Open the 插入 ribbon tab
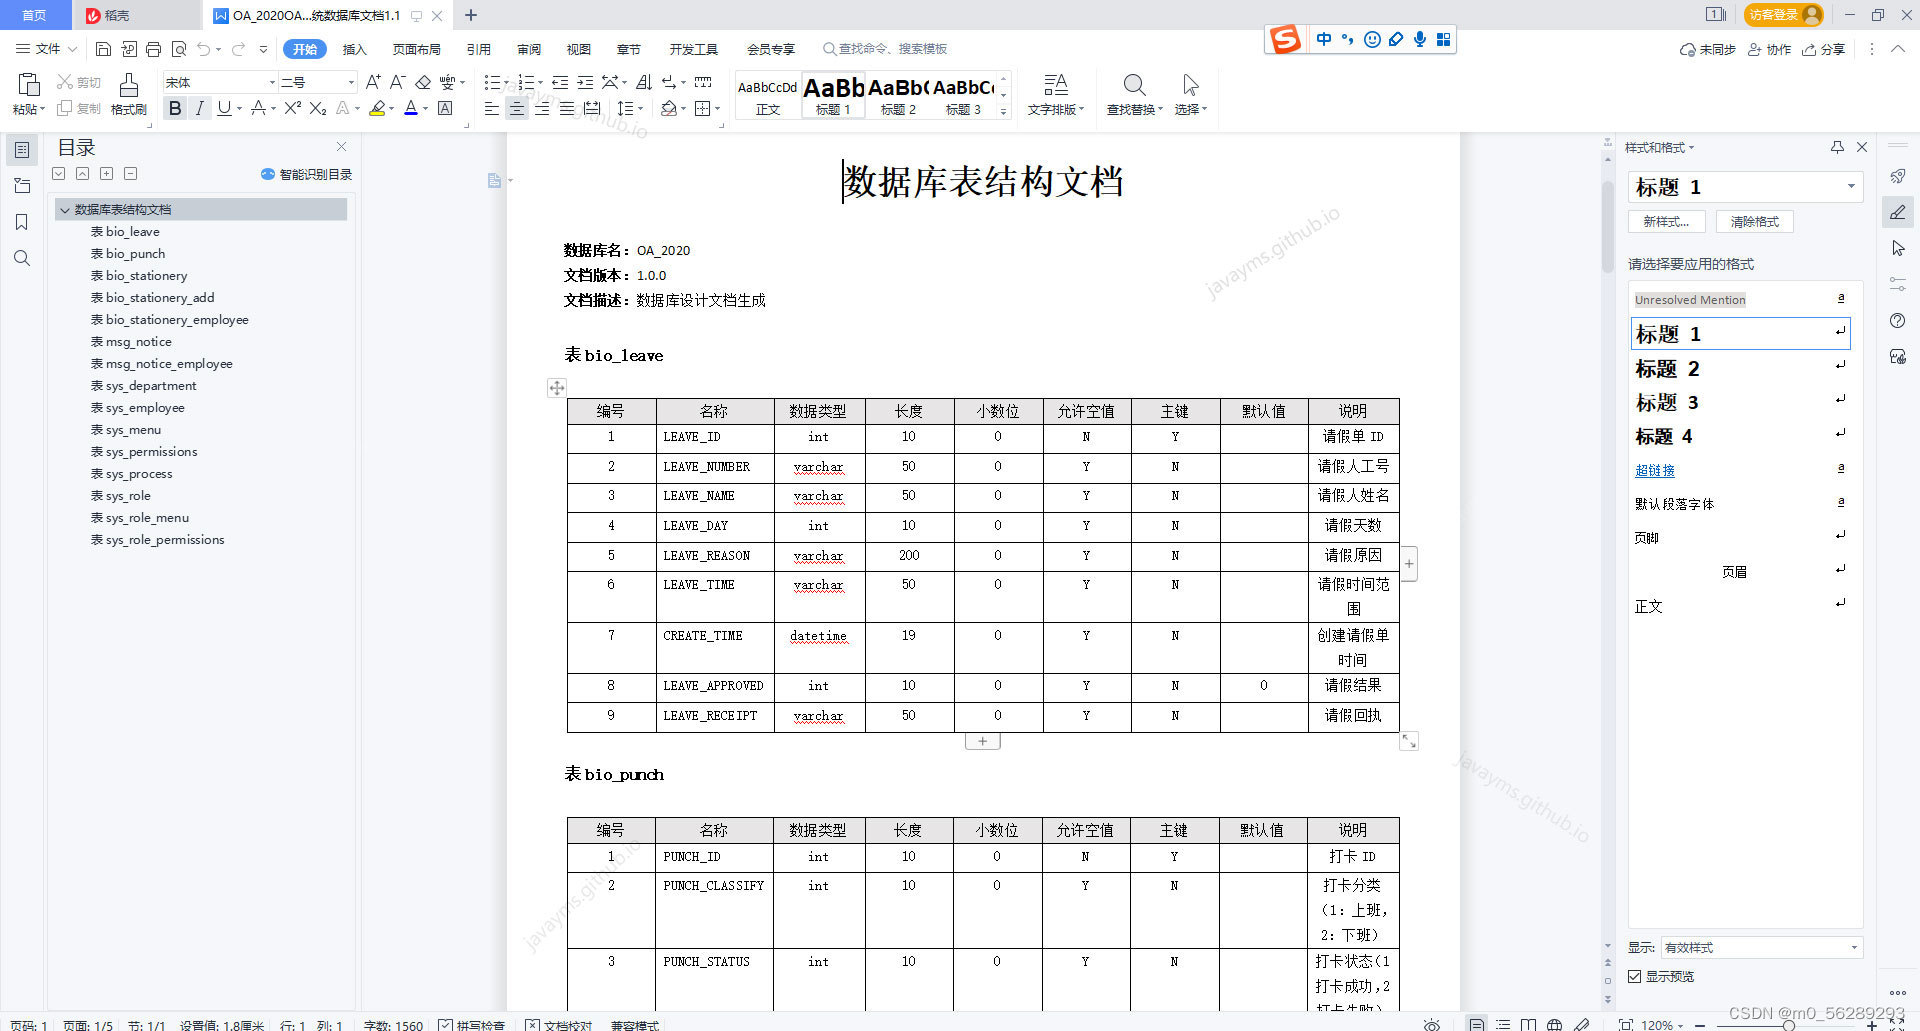1920x1031 pixels. [x=354, y=49]
